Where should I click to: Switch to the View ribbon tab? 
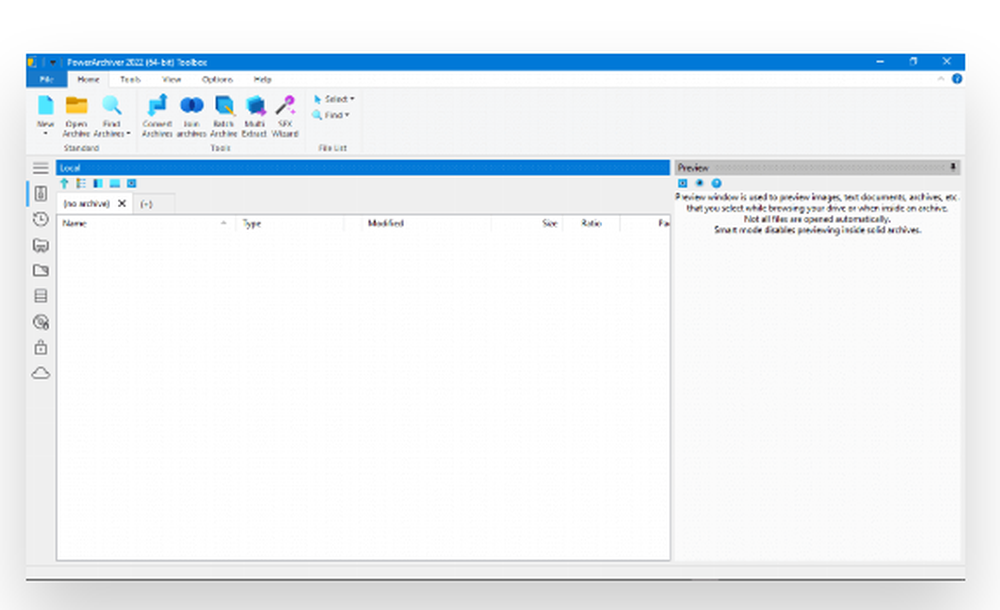[x=172, y=79]
